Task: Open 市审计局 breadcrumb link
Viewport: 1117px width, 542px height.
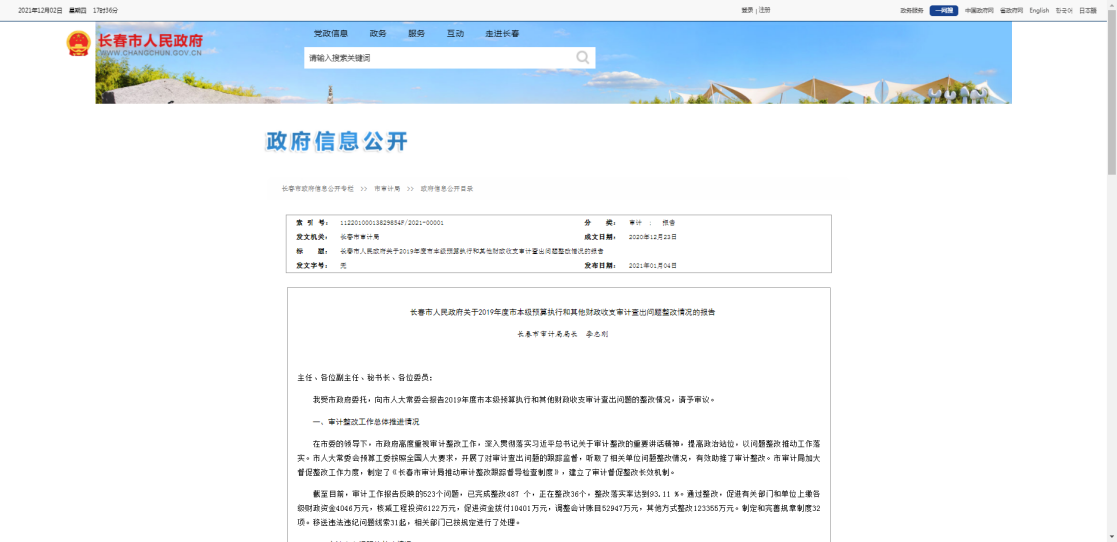Action: pos(387,188)
